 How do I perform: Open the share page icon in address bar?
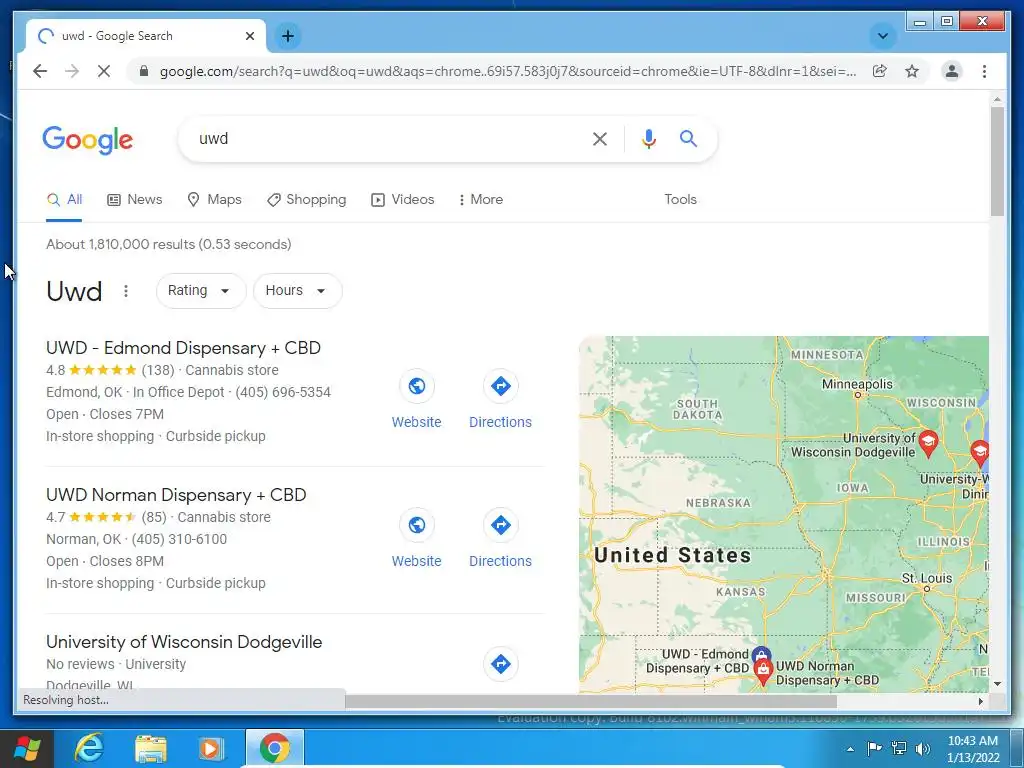[880, 71]
